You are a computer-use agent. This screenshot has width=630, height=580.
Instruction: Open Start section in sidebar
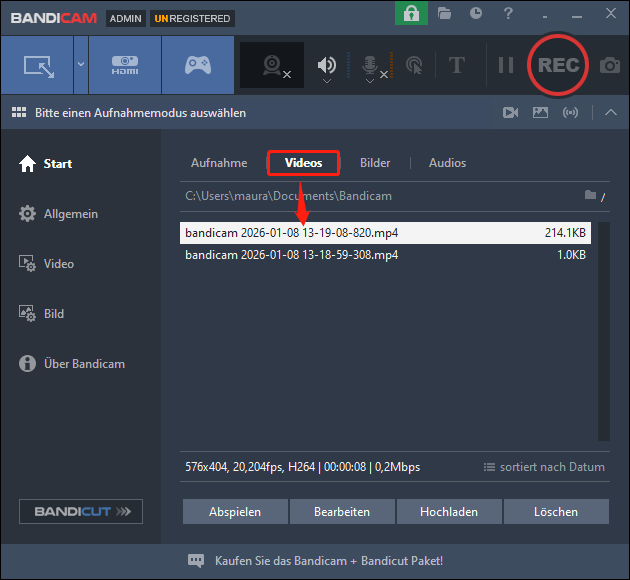click(x=45, y=163)
